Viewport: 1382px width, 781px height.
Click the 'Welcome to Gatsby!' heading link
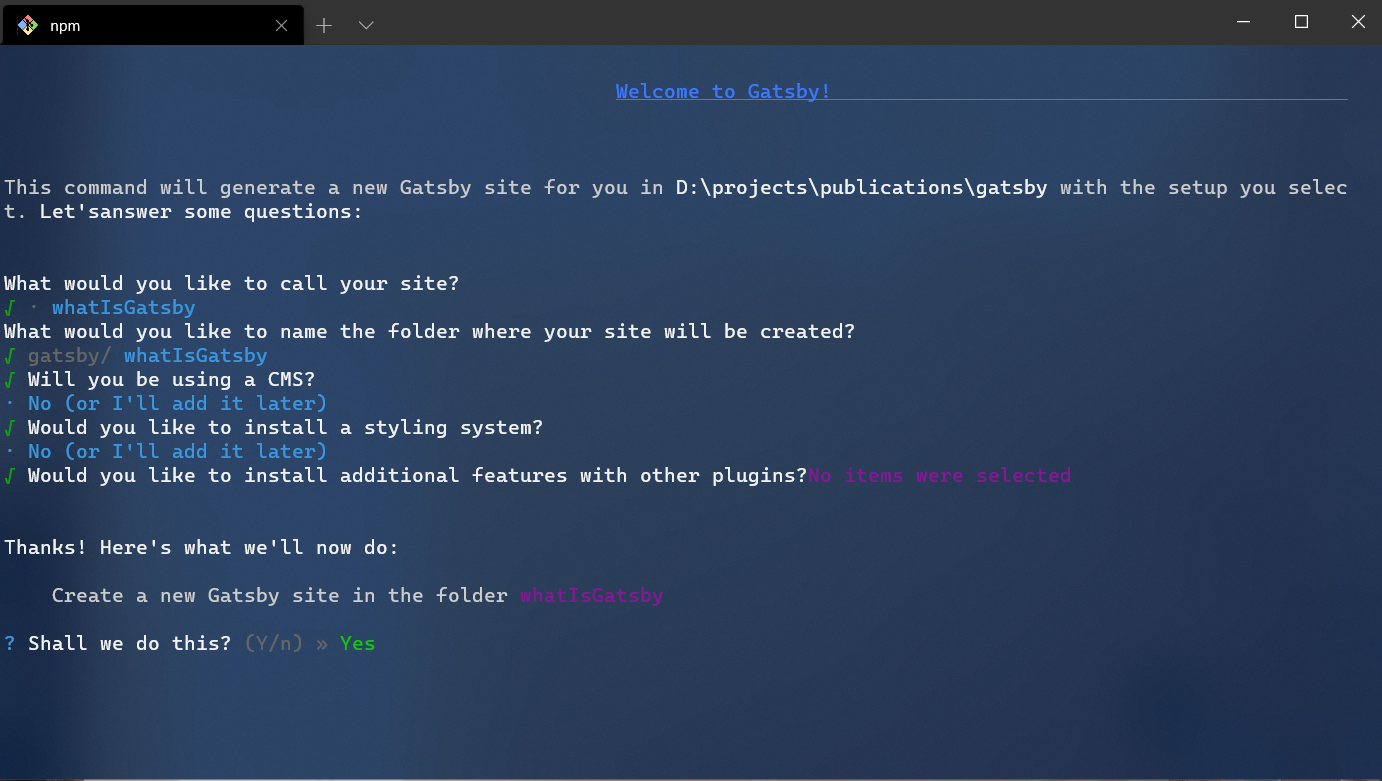tap(723, 92)
